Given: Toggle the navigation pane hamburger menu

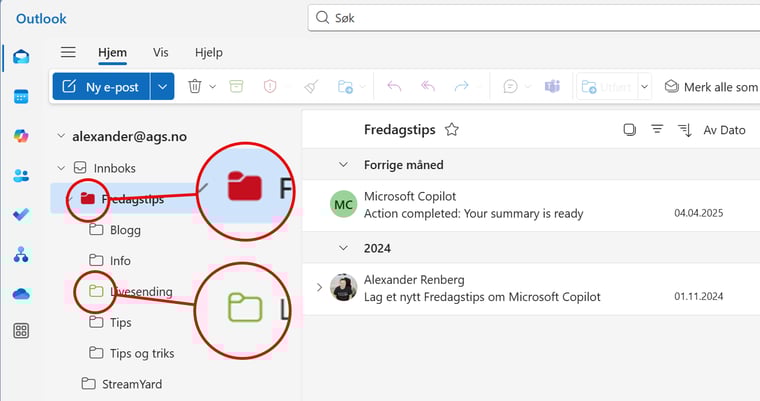Looking at the screenshot, I should pos(68,52).
